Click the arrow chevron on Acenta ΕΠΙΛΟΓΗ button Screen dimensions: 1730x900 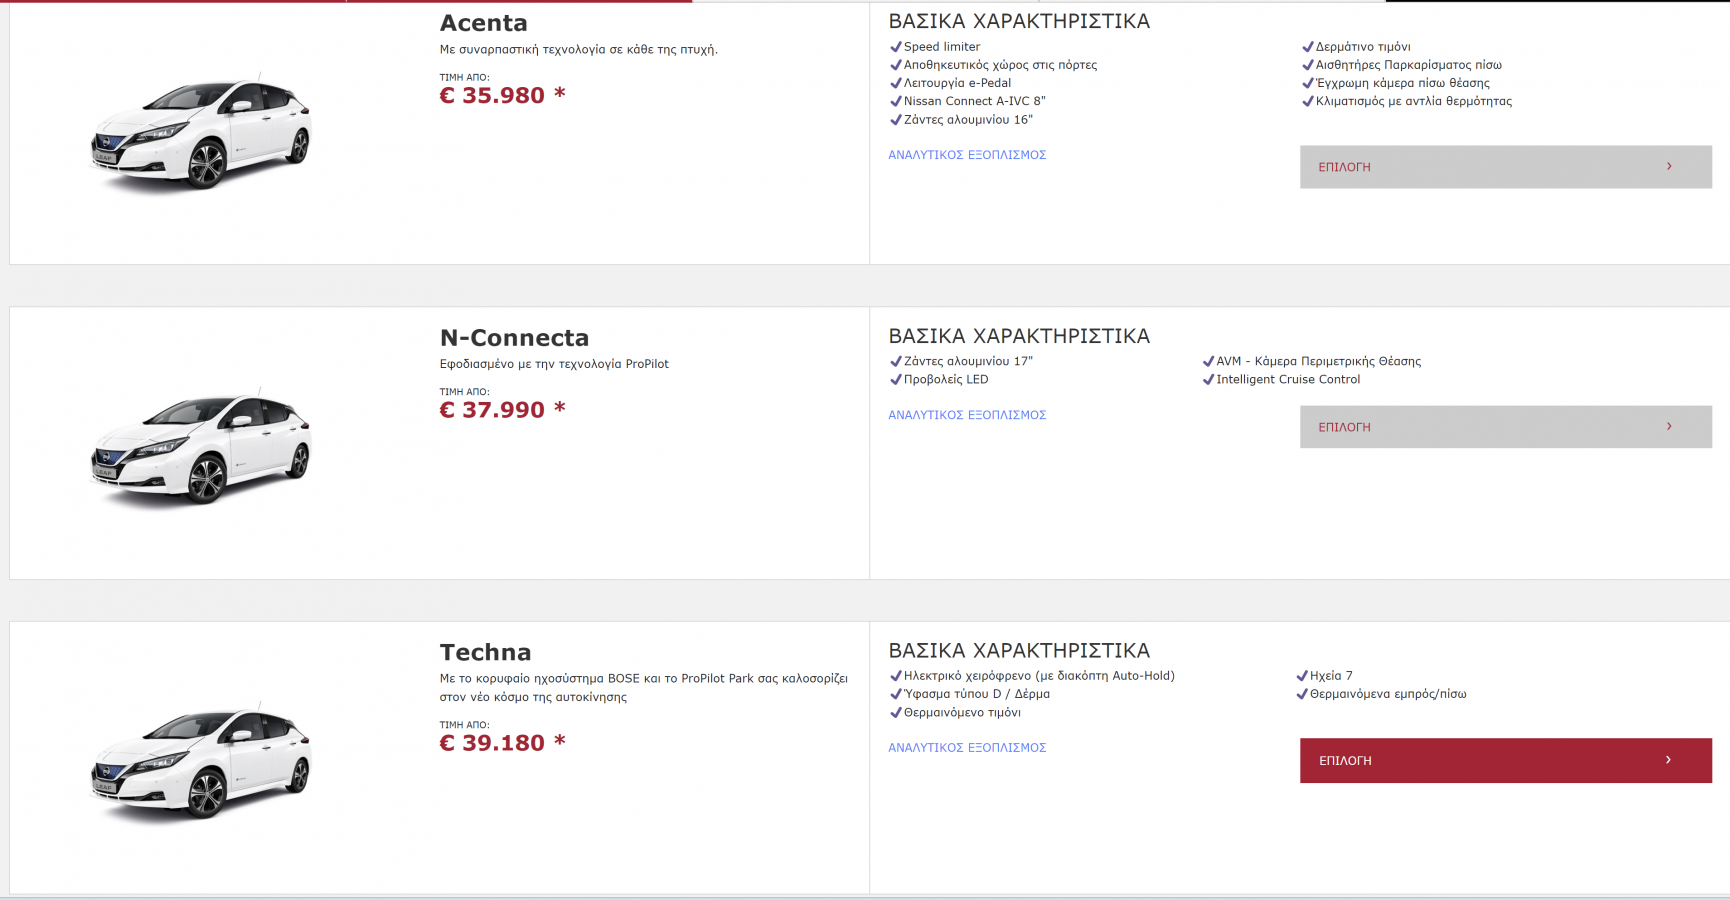coord(1669,167)
